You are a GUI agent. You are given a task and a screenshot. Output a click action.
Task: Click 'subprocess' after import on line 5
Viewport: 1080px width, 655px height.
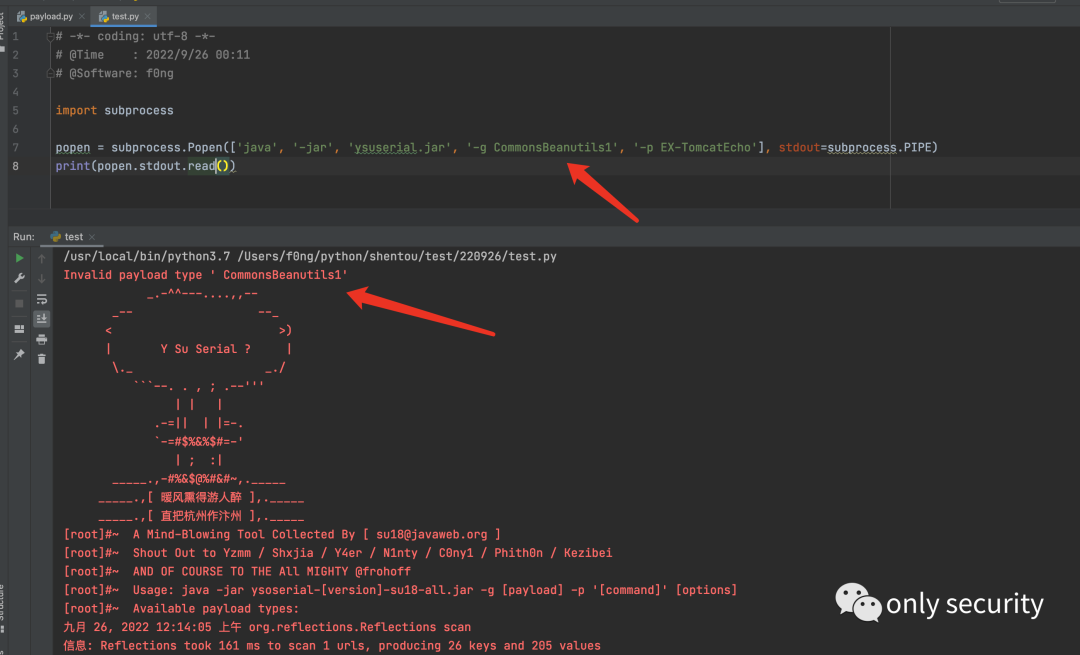(138, 110)
